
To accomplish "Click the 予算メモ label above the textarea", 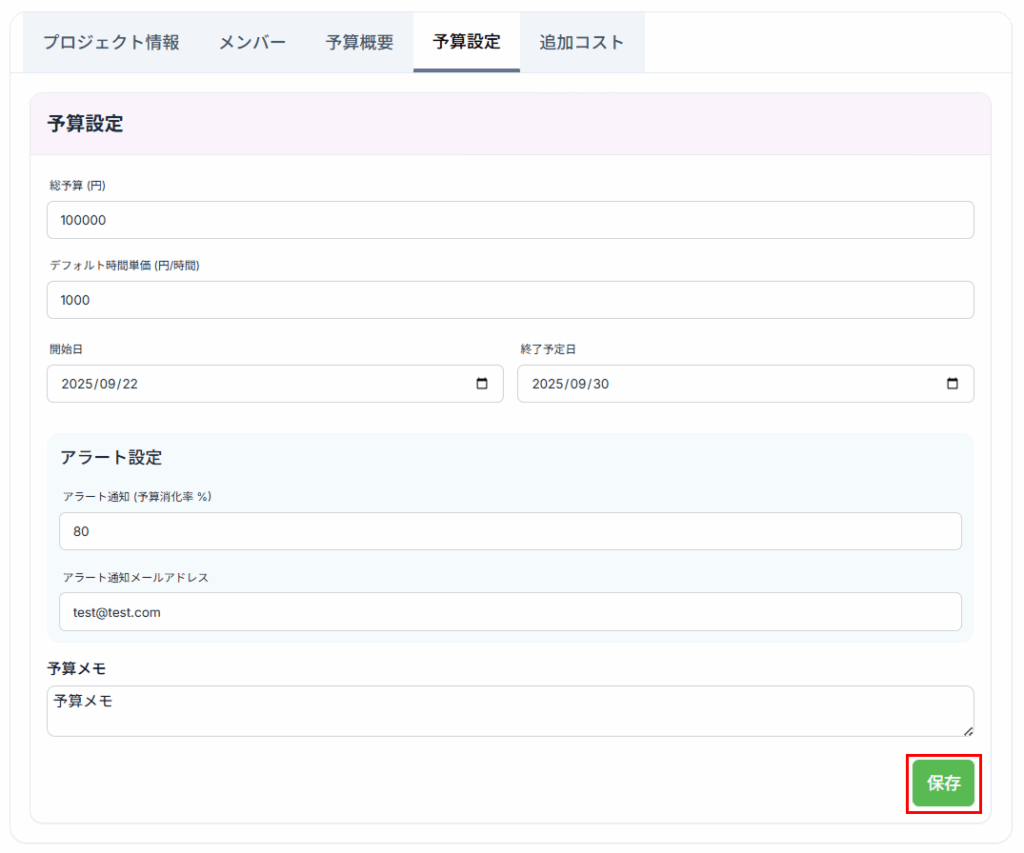I will pyautogui.click(x=76, y=668).
